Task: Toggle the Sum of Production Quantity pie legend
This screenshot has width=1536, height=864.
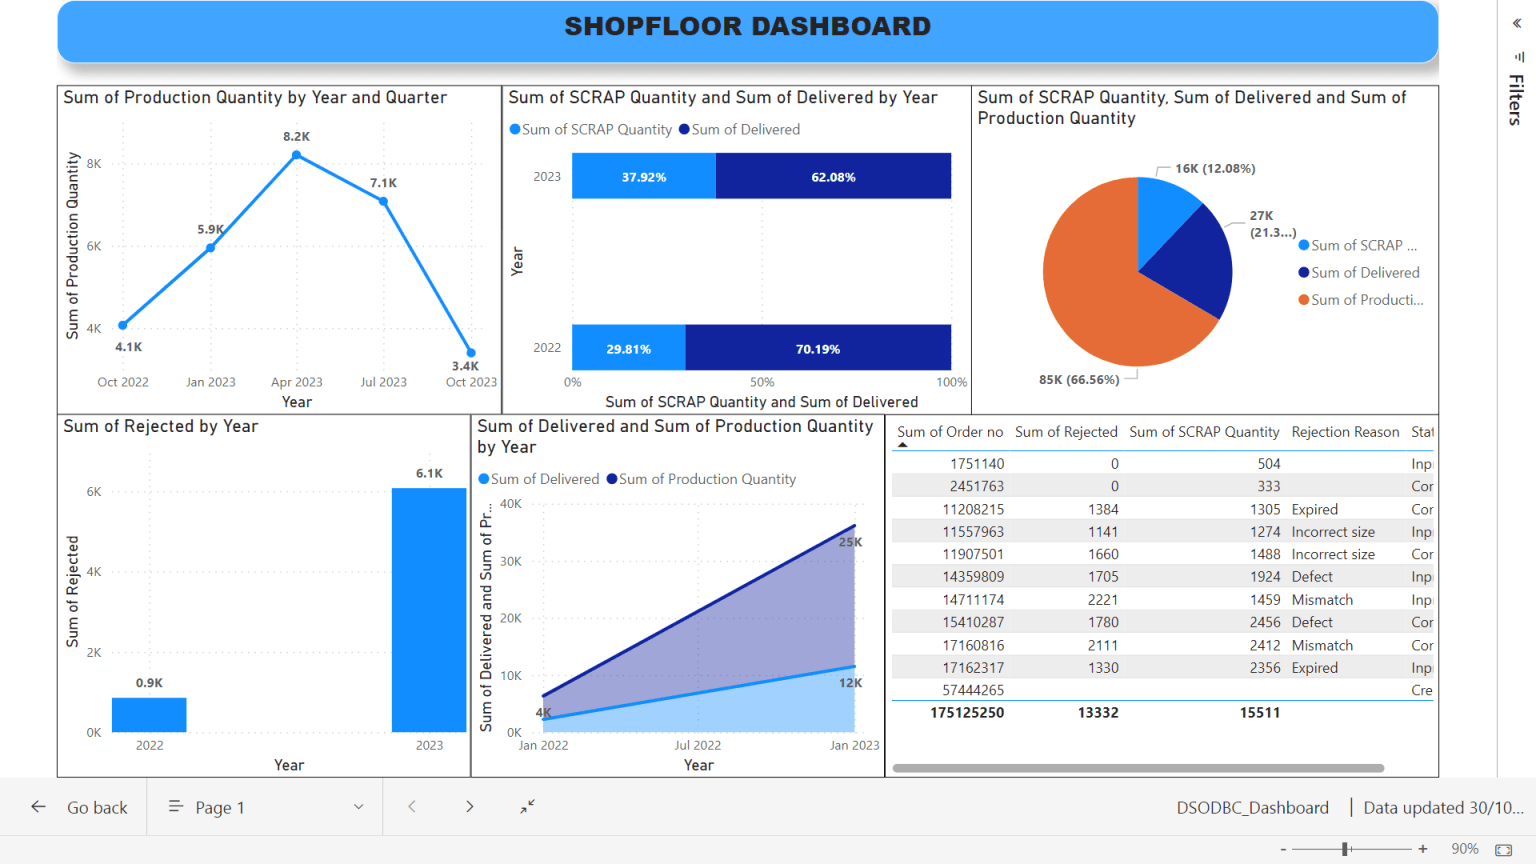Action: pos(1364,299)
